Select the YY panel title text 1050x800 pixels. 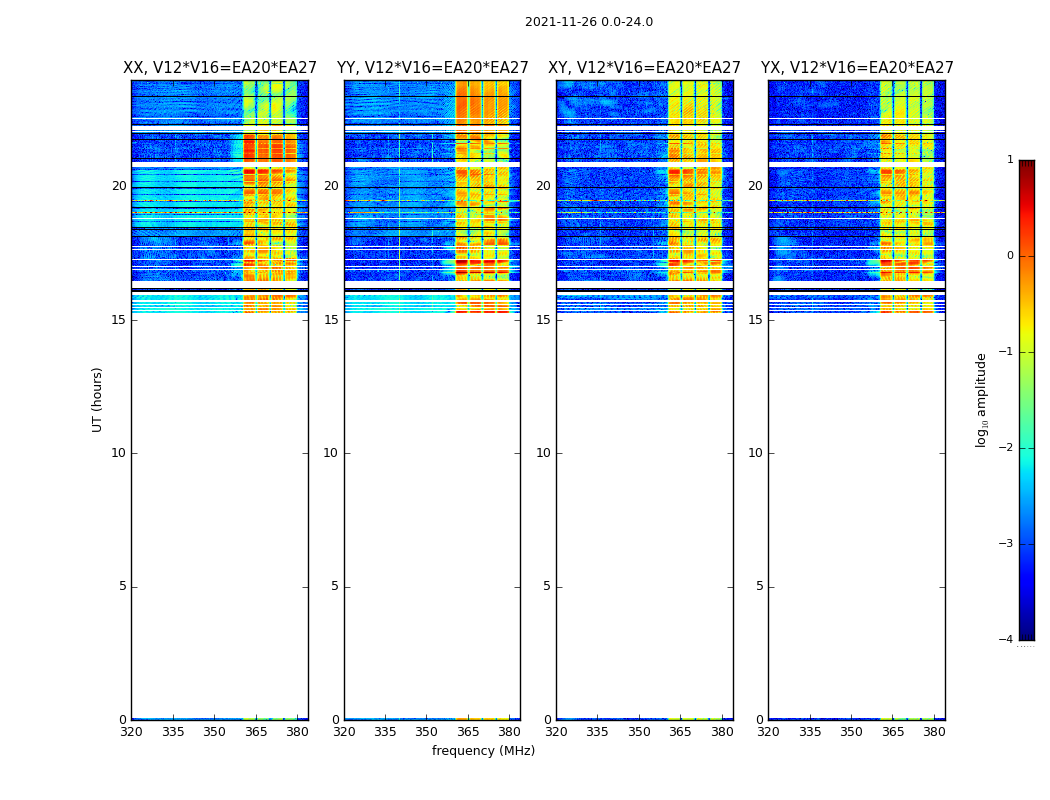[432, 68]
